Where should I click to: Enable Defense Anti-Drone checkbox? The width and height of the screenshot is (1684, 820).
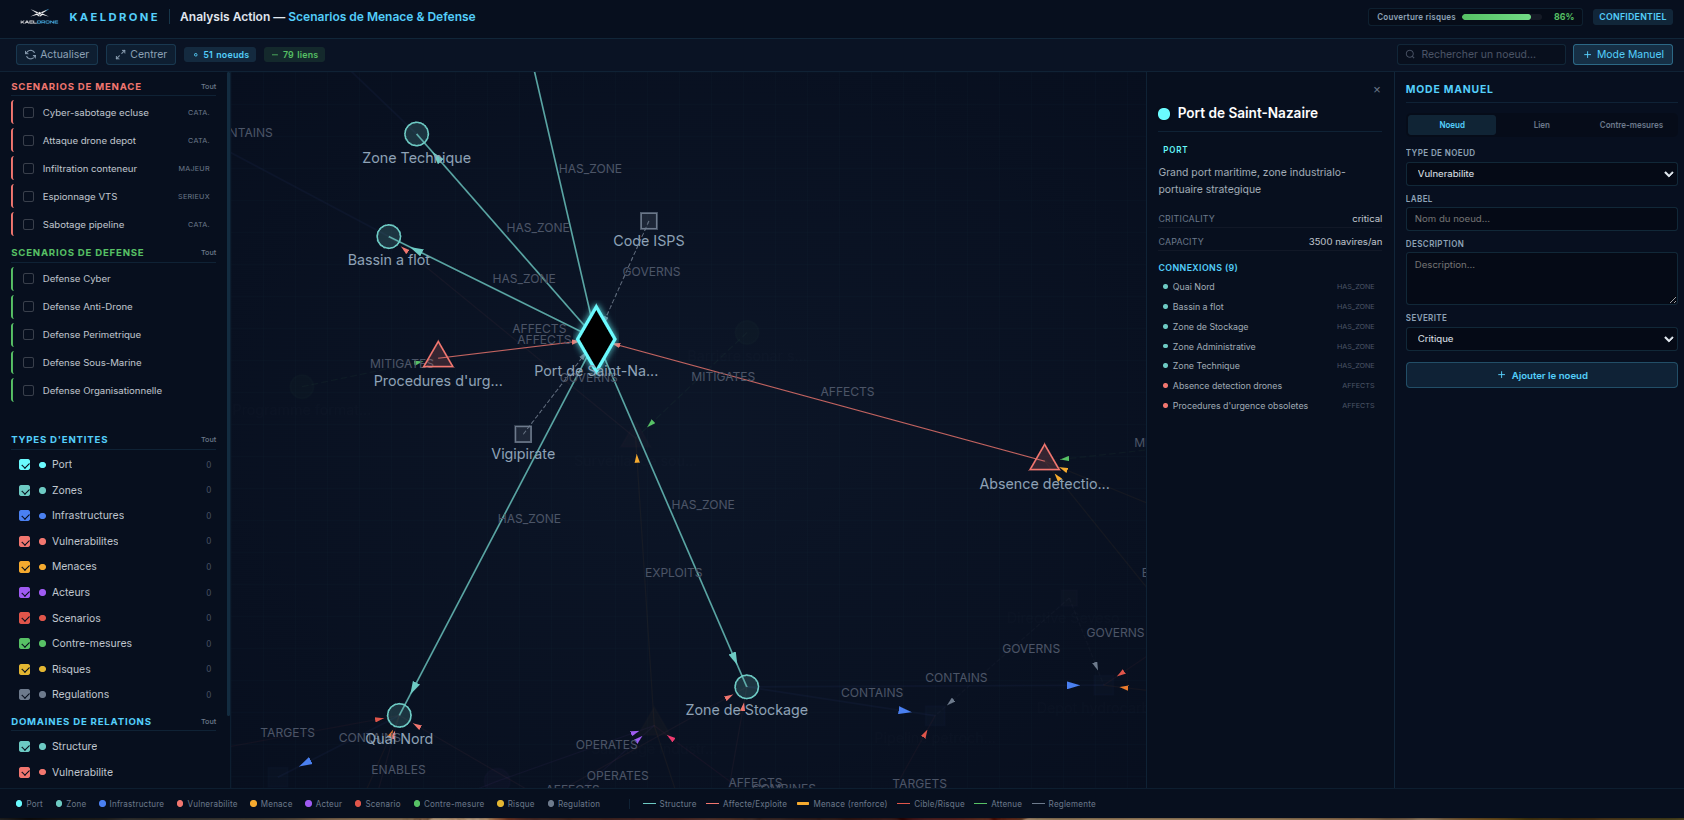point(29,307)
